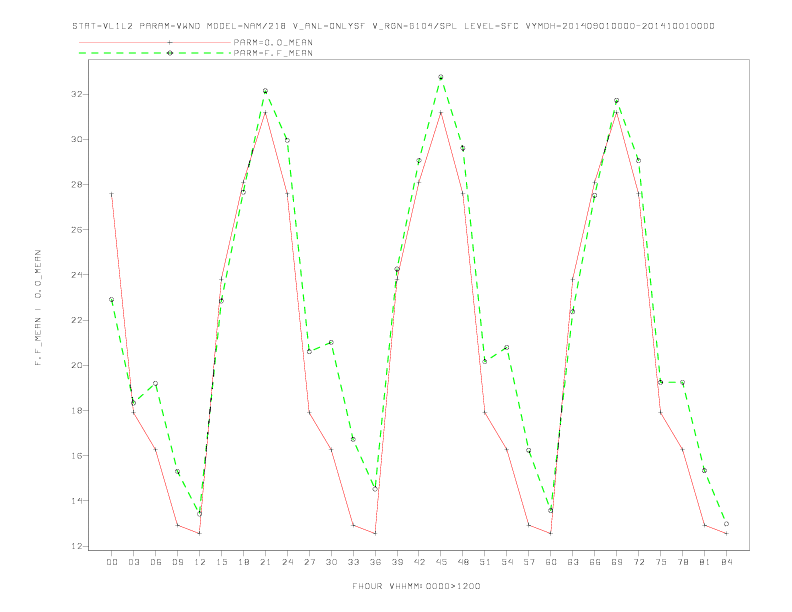The height and width of the screenshot is (612, 792).
Task: Click the x-axis tick label 66
Action: (x=595, y=562)
